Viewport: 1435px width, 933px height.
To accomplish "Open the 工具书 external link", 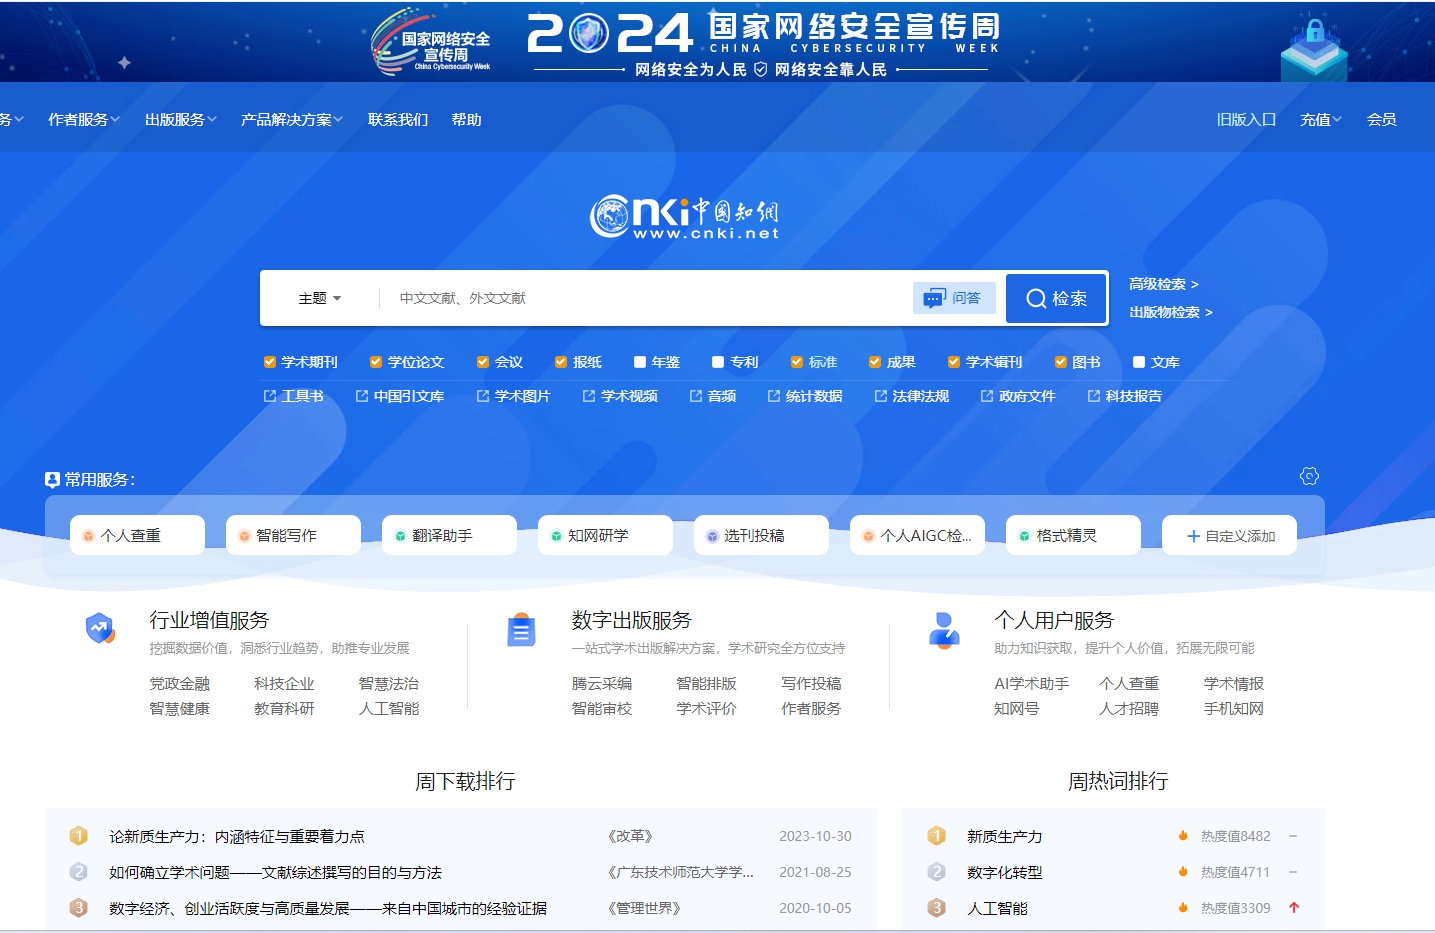I will (293, 396).
